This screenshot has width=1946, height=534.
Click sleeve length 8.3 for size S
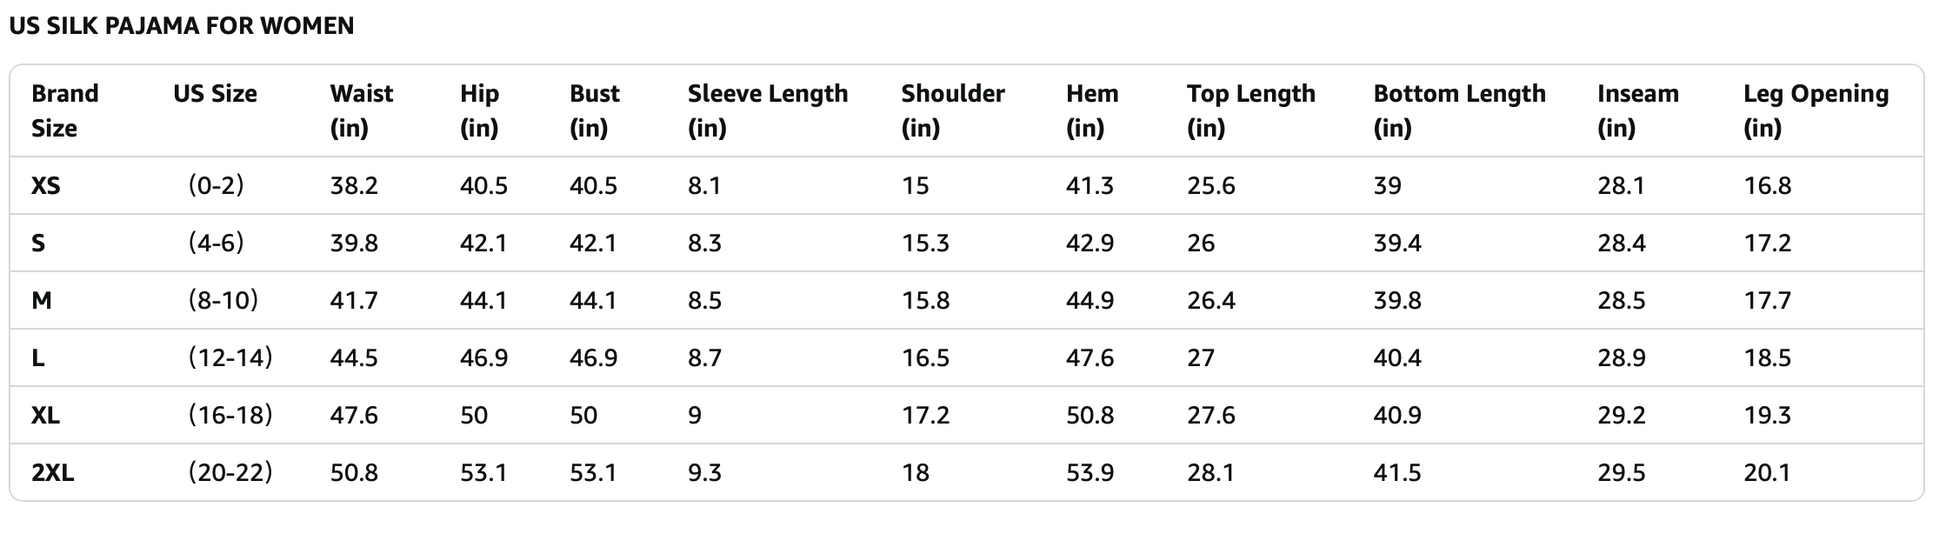click(704, 243)
